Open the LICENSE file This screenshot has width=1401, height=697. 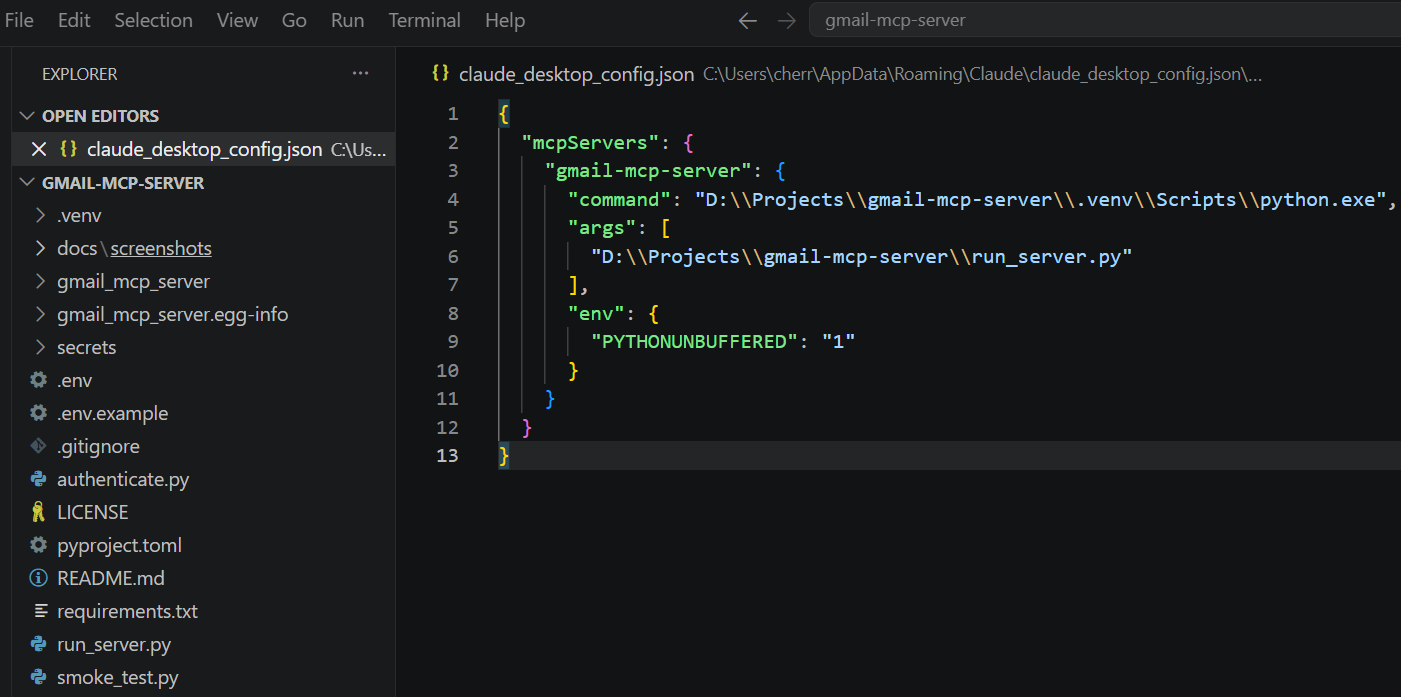93,512
